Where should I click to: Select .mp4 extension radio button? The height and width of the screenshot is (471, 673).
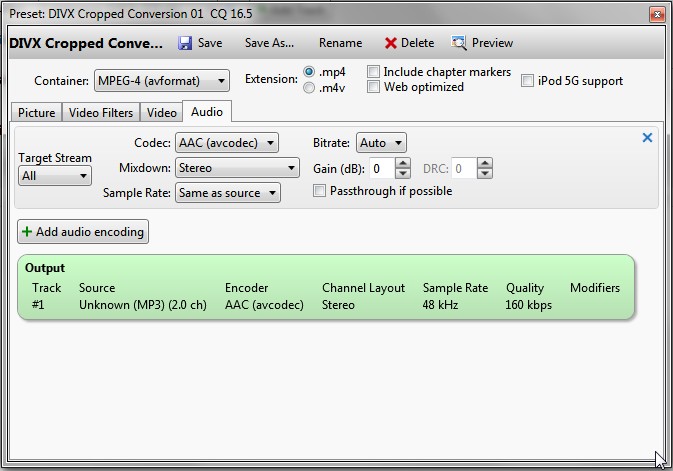[309, 71]
